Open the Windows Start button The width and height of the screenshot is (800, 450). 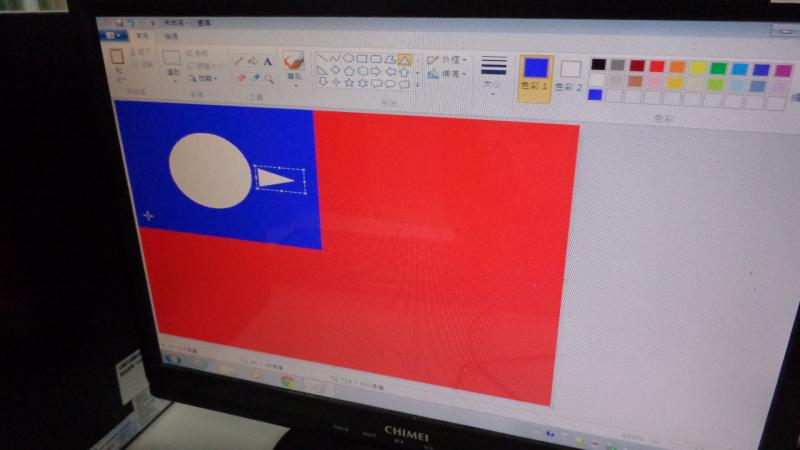[x=173, y=359]
